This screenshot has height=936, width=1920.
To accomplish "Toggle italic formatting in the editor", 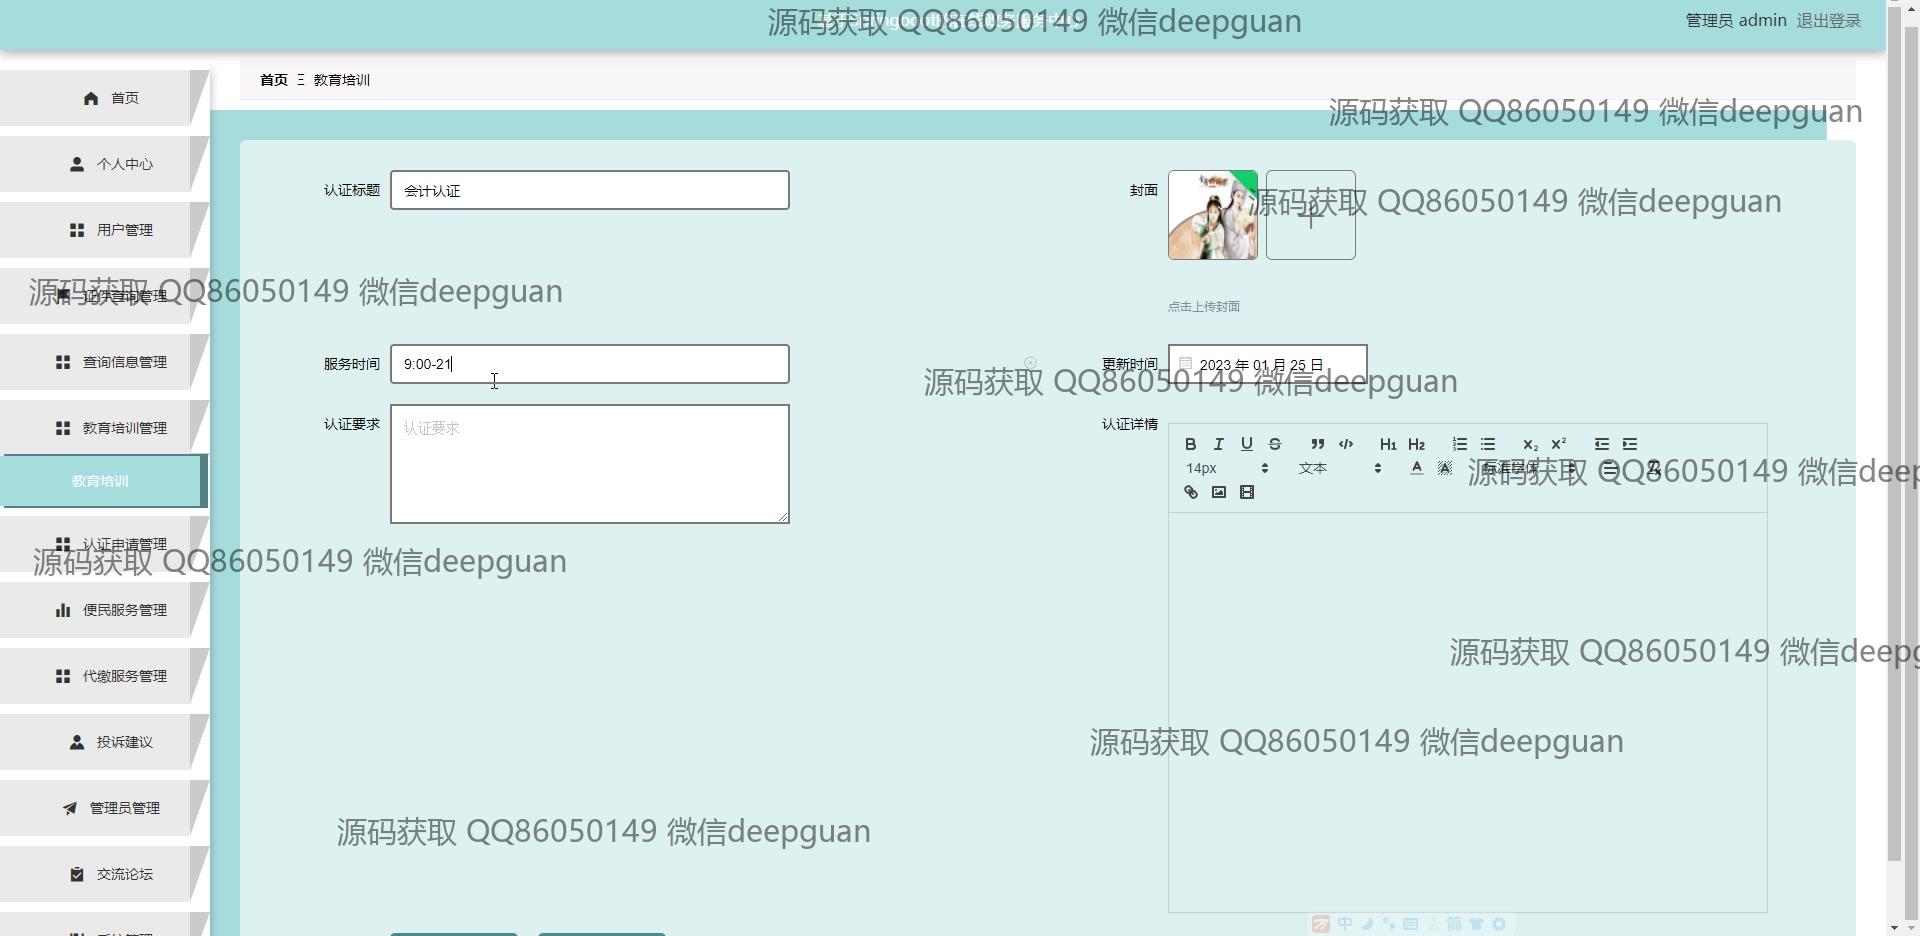I will pyautogui.click(x=1218, y=444).
